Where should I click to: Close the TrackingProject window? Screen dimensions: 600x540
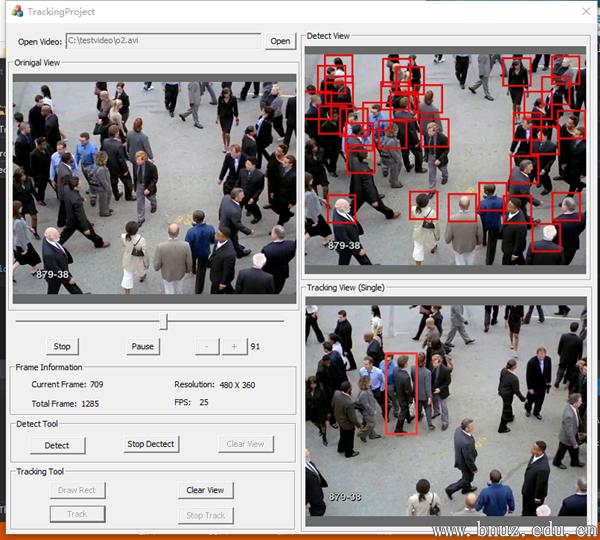(x=585, y=11)
